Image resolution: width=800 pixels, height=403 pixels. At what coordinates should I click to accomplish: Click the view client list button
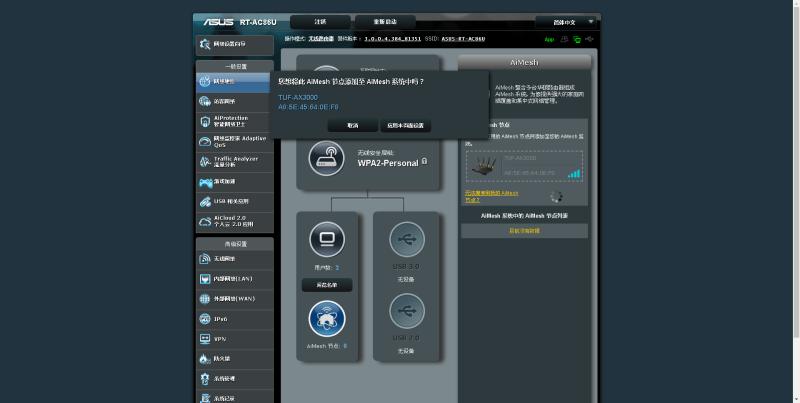point(327,285)
